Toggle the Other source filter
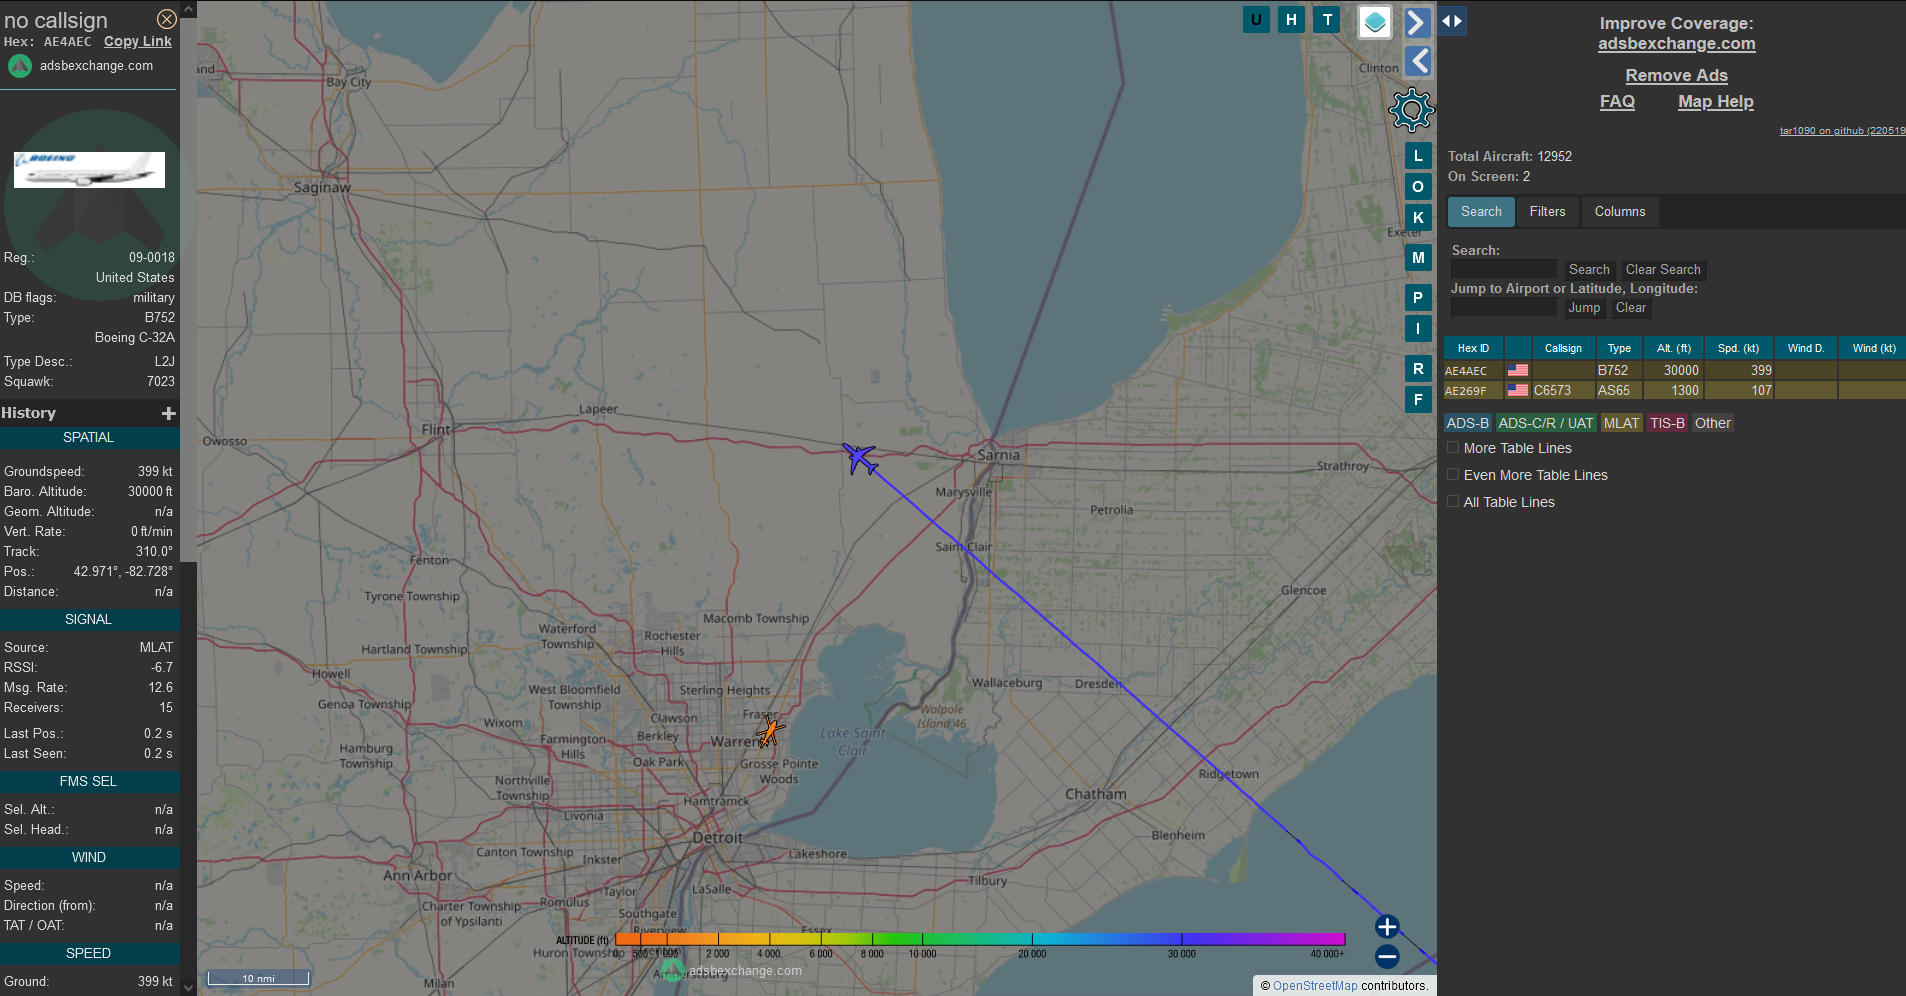The height and width of the screenshot is (996, 1906). 1712,423
